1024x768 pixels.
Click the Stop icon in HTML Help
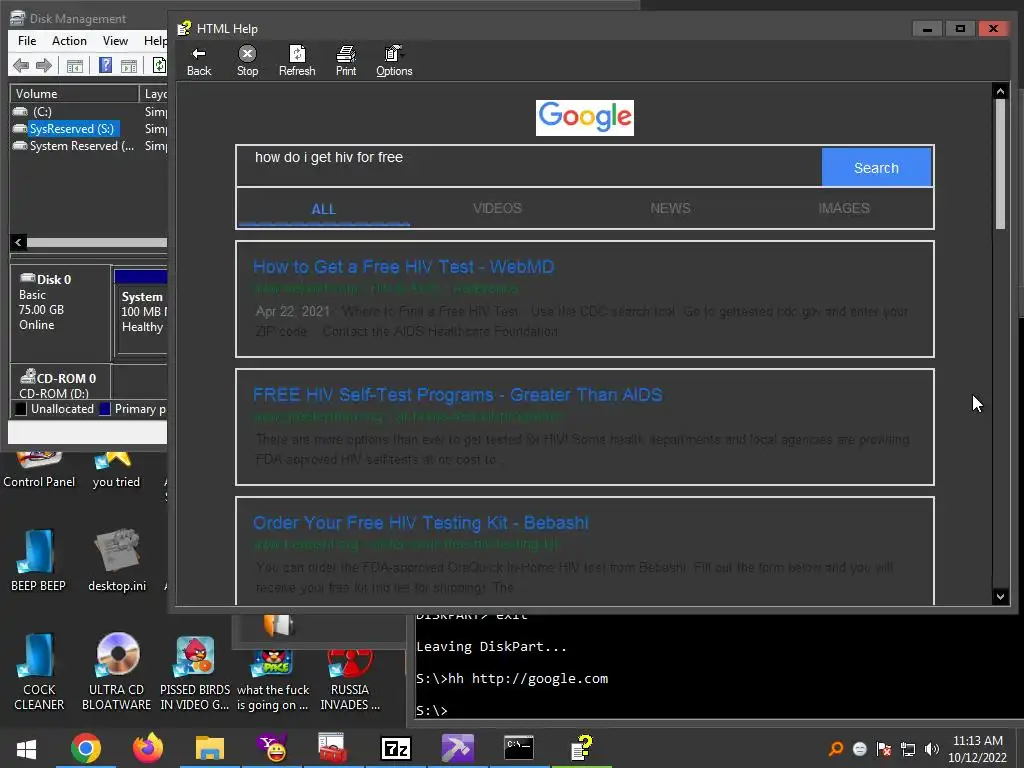point(247,61)
